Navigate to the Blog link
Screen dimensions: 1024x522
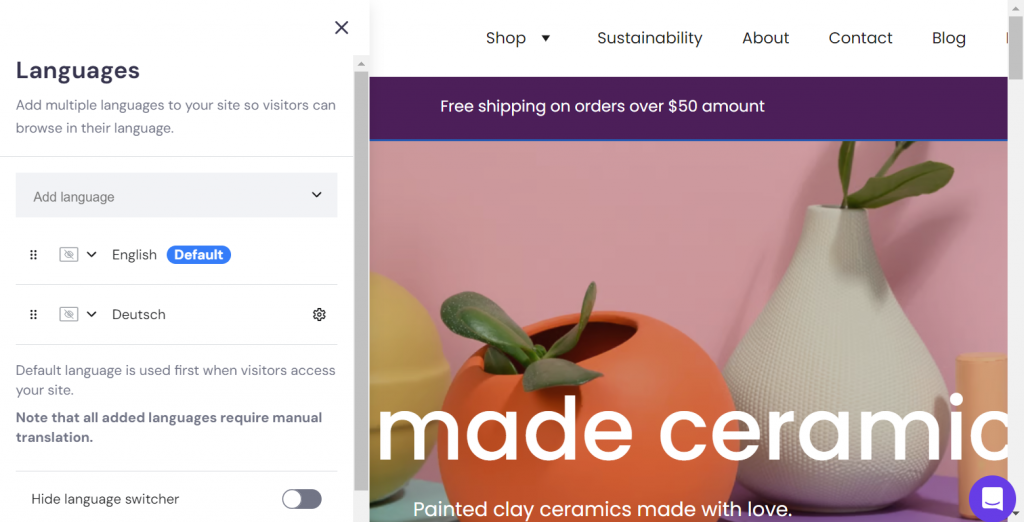948,38
